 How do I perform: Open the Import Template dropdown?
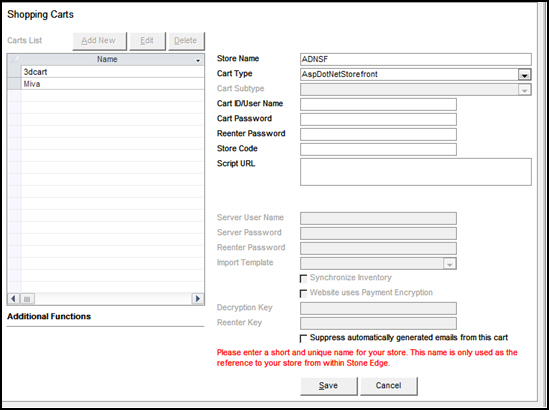pyautogui.click(x=449, y=264)
